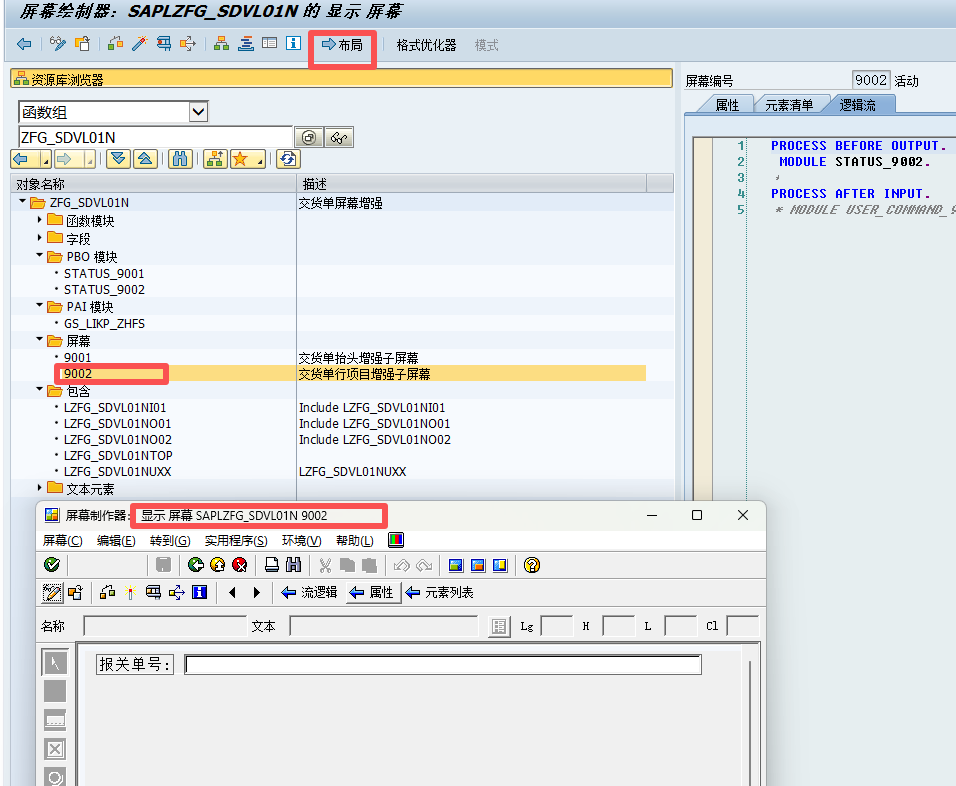This screenshot has height=786, width=956.
Task: Open the previous-object arrow dropdown in browser toolbar
Action: [46, 160]
